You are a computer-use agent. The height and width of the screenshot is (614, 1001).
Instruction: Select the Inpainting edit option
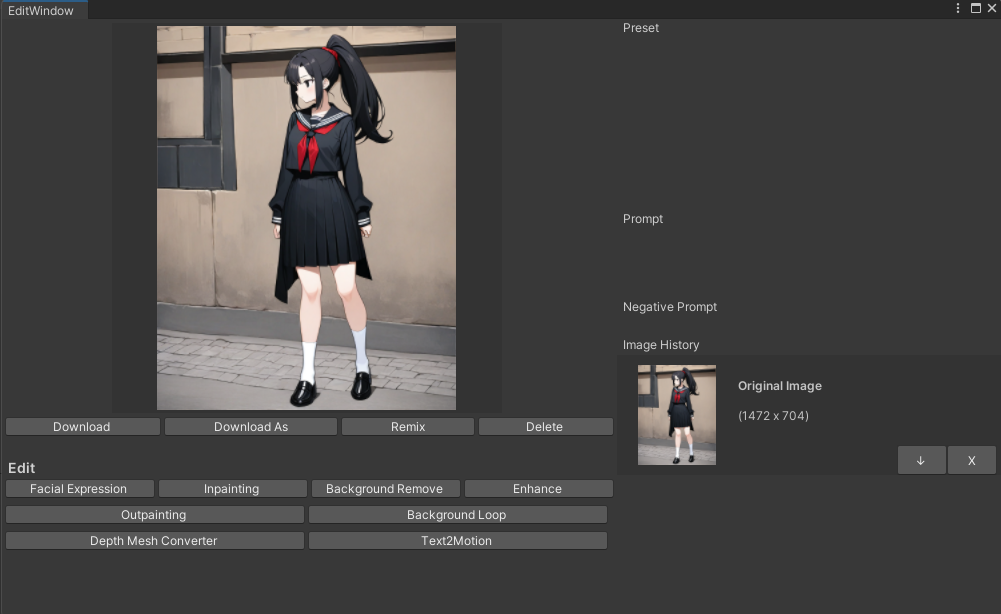click(232, 489)
